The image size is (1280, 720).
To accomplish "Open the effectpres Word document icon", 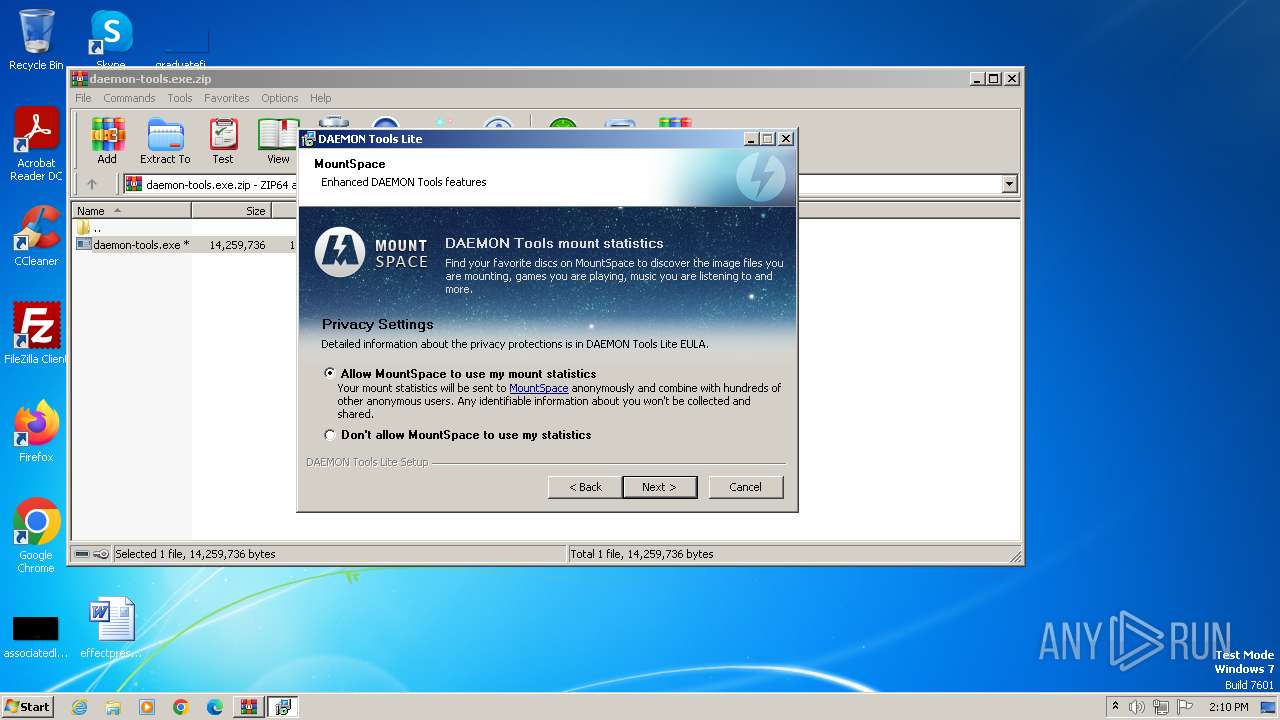I will 111,629.
